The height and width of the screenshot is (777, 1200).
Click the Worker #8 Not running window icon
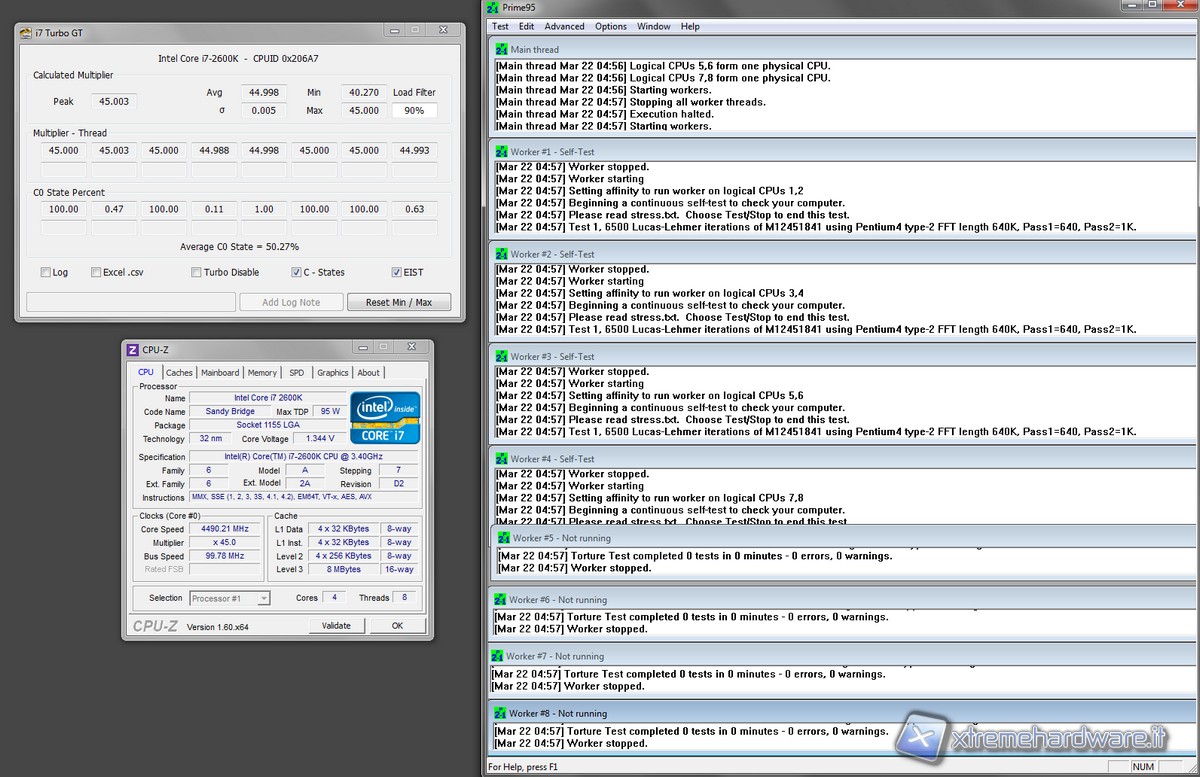tap(500, 714)
